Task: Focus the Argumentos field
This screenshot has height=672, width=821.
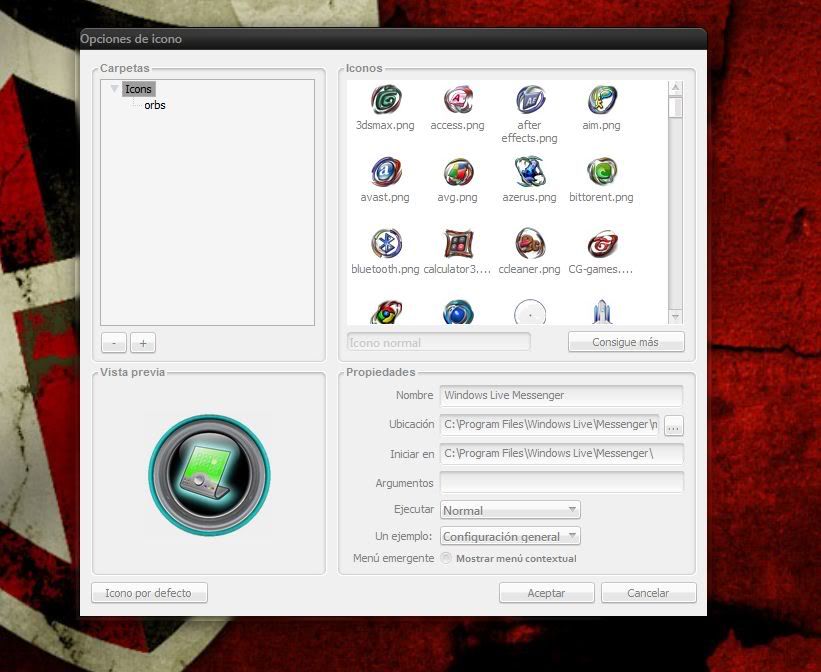Action: click(561, 482)
